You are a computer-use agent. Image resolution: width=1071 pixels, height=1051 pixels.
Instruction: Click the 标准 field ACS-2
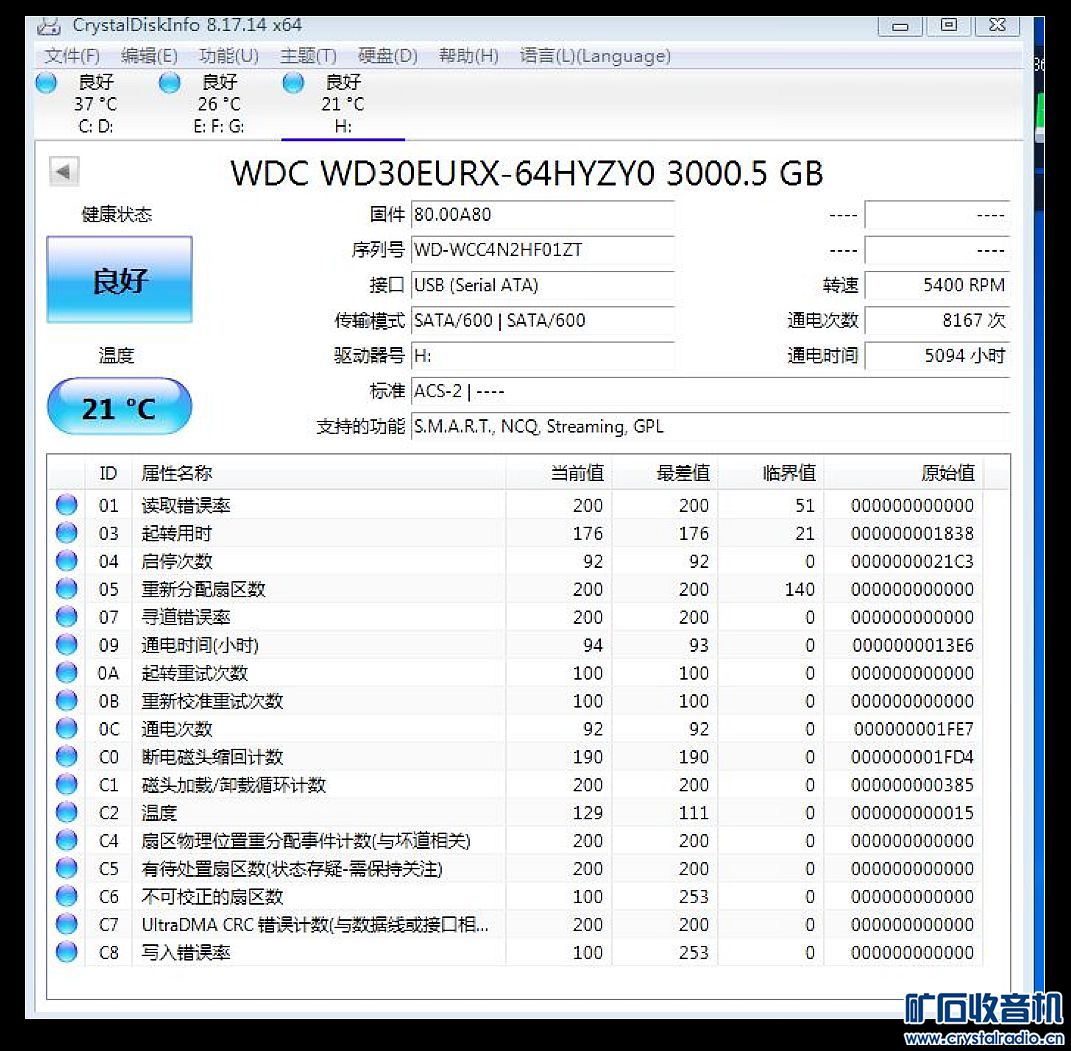click(710, 391)
